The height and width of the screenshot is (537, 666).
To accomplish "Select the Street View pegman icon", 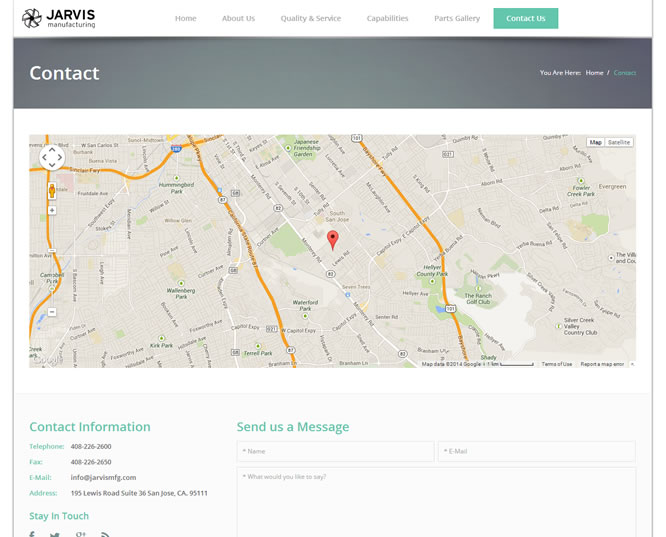I will tap(52, 190).
